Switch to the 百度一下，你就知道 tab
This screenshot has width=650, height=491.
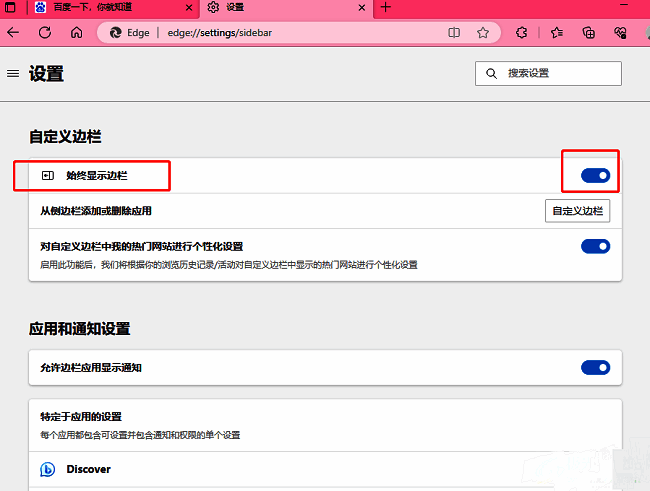point(113,7)
